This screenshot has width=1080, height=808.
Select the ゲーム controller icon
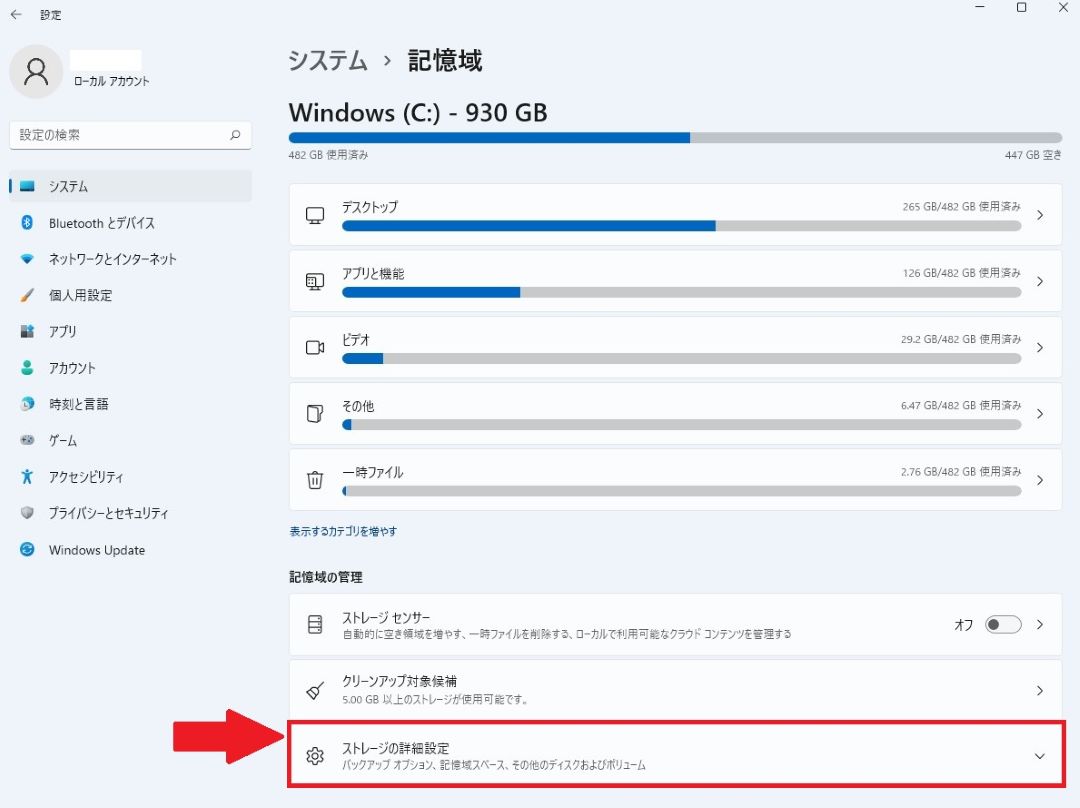(28, 440)
